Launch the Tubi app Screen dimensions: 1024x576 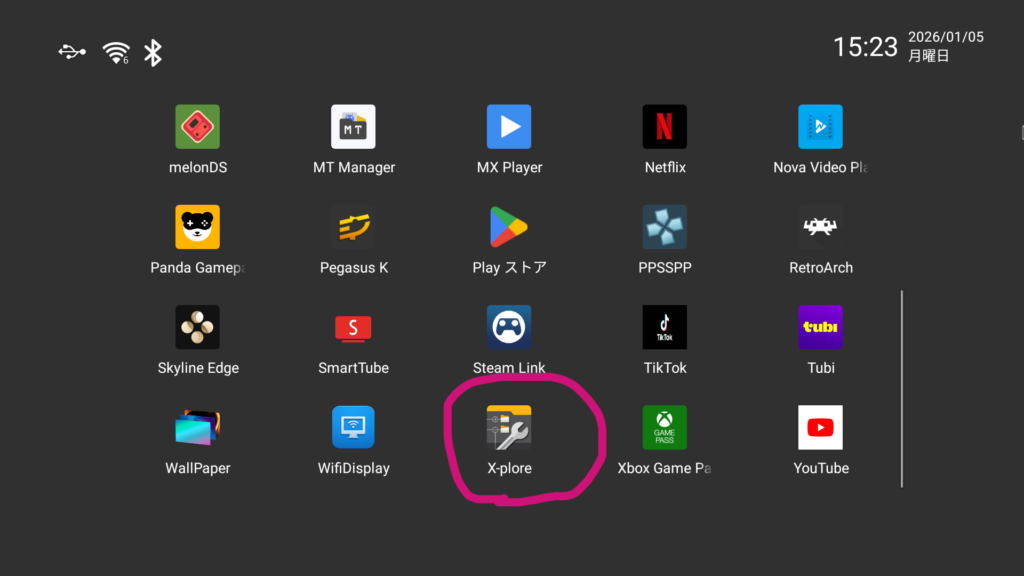point(820,327)
